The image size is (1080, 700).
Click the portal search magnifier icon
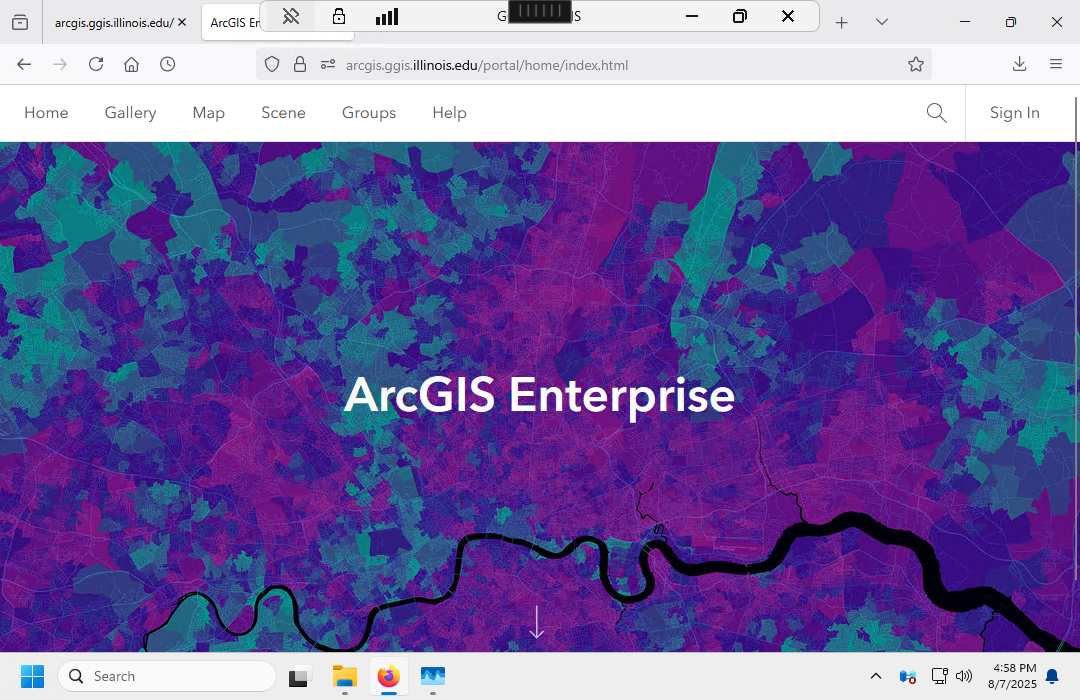point(936,113)
